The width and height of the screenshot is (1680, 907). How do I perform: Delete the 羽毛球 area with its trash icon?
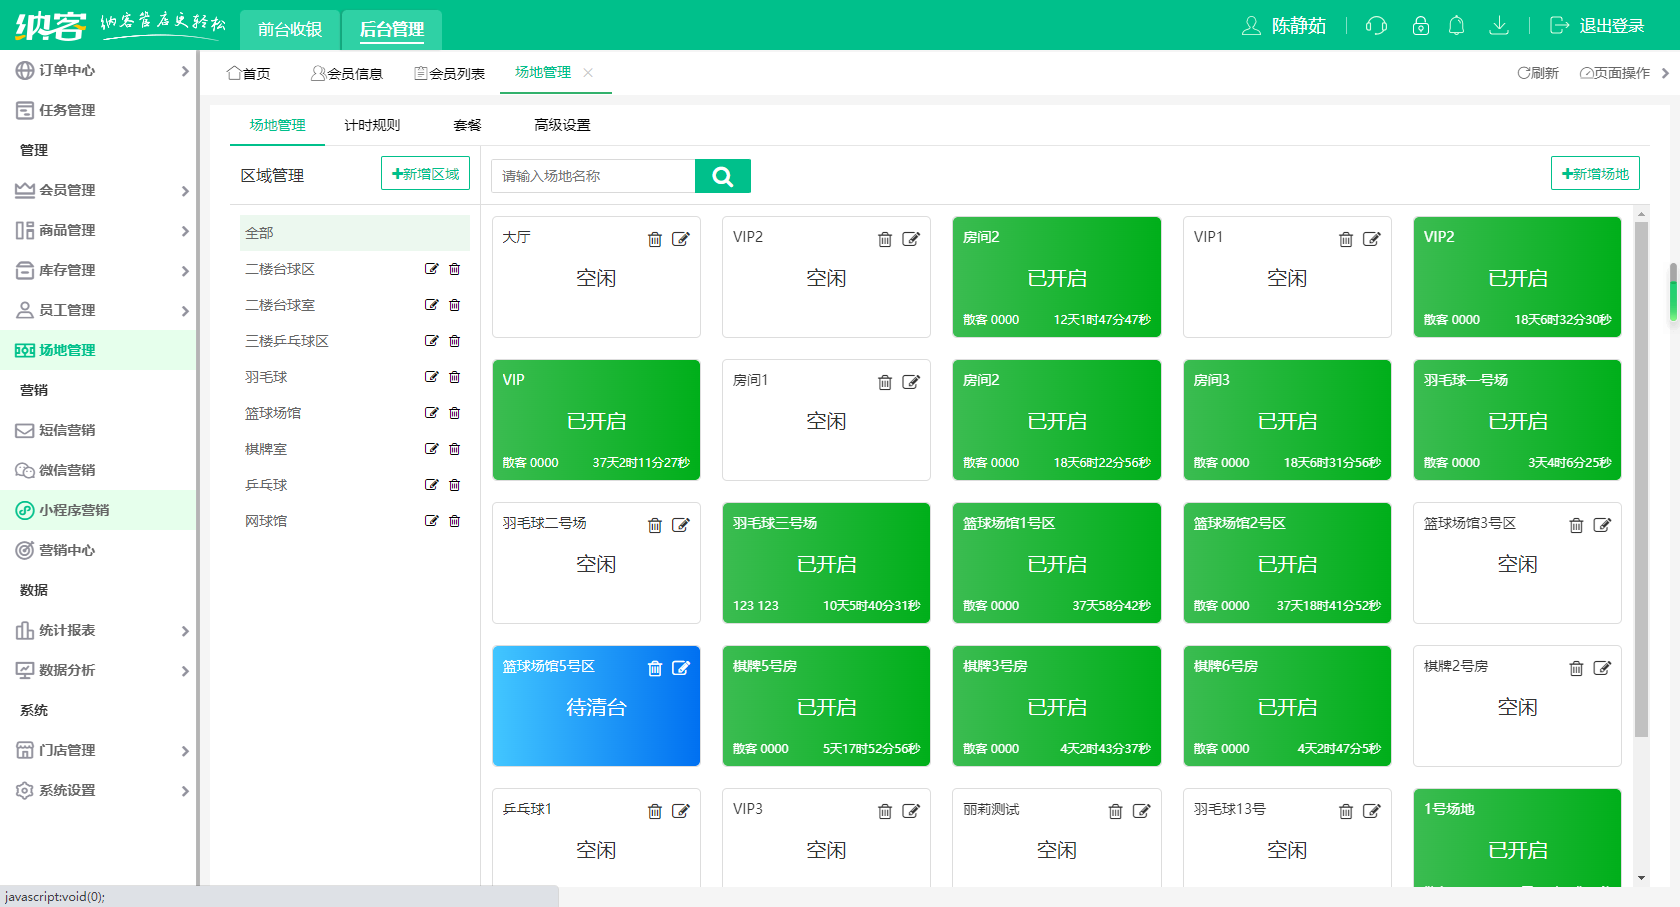tap(455, 377)
